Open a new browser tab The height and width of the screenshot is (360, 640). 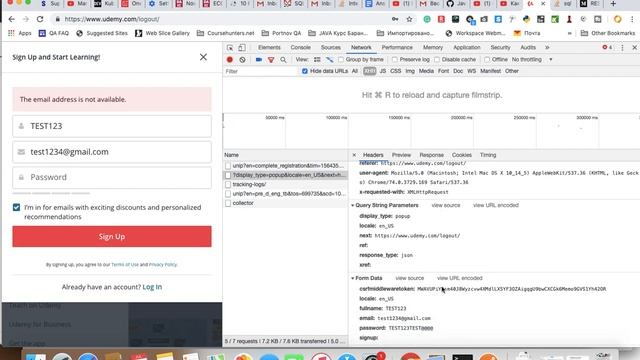click(613, 4)
